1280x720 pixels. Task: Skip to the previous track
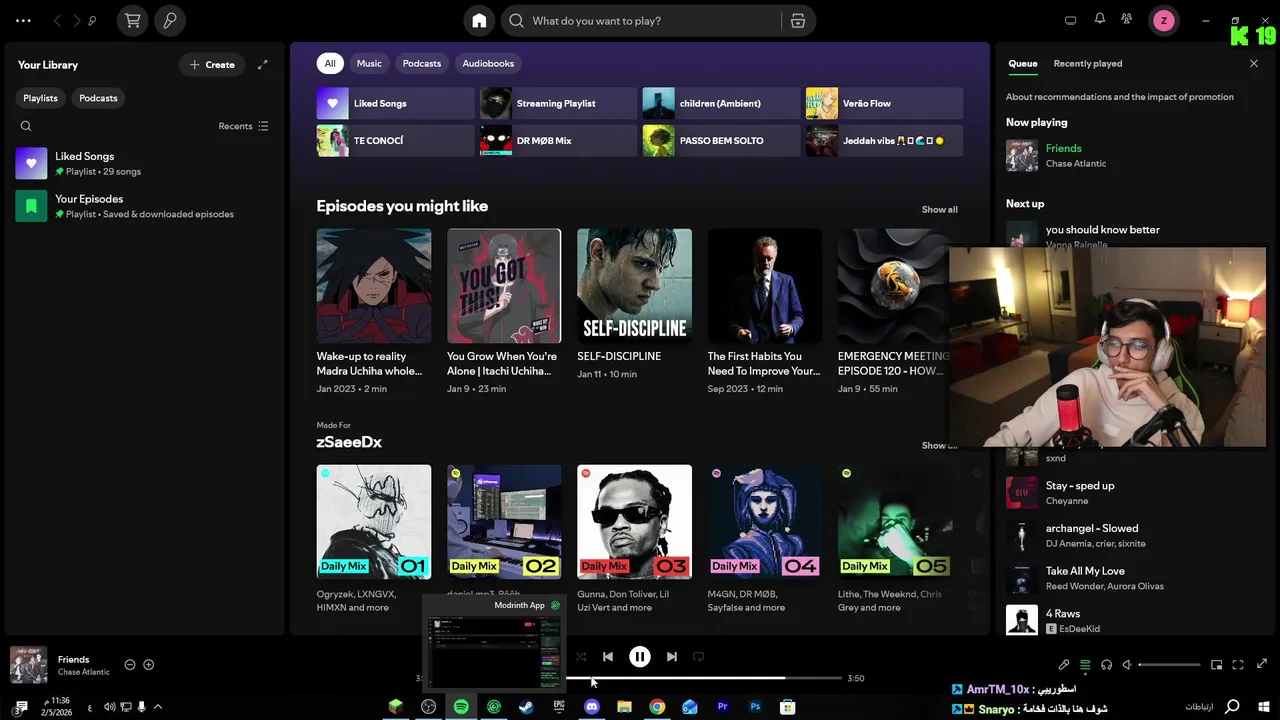point(608,657)
